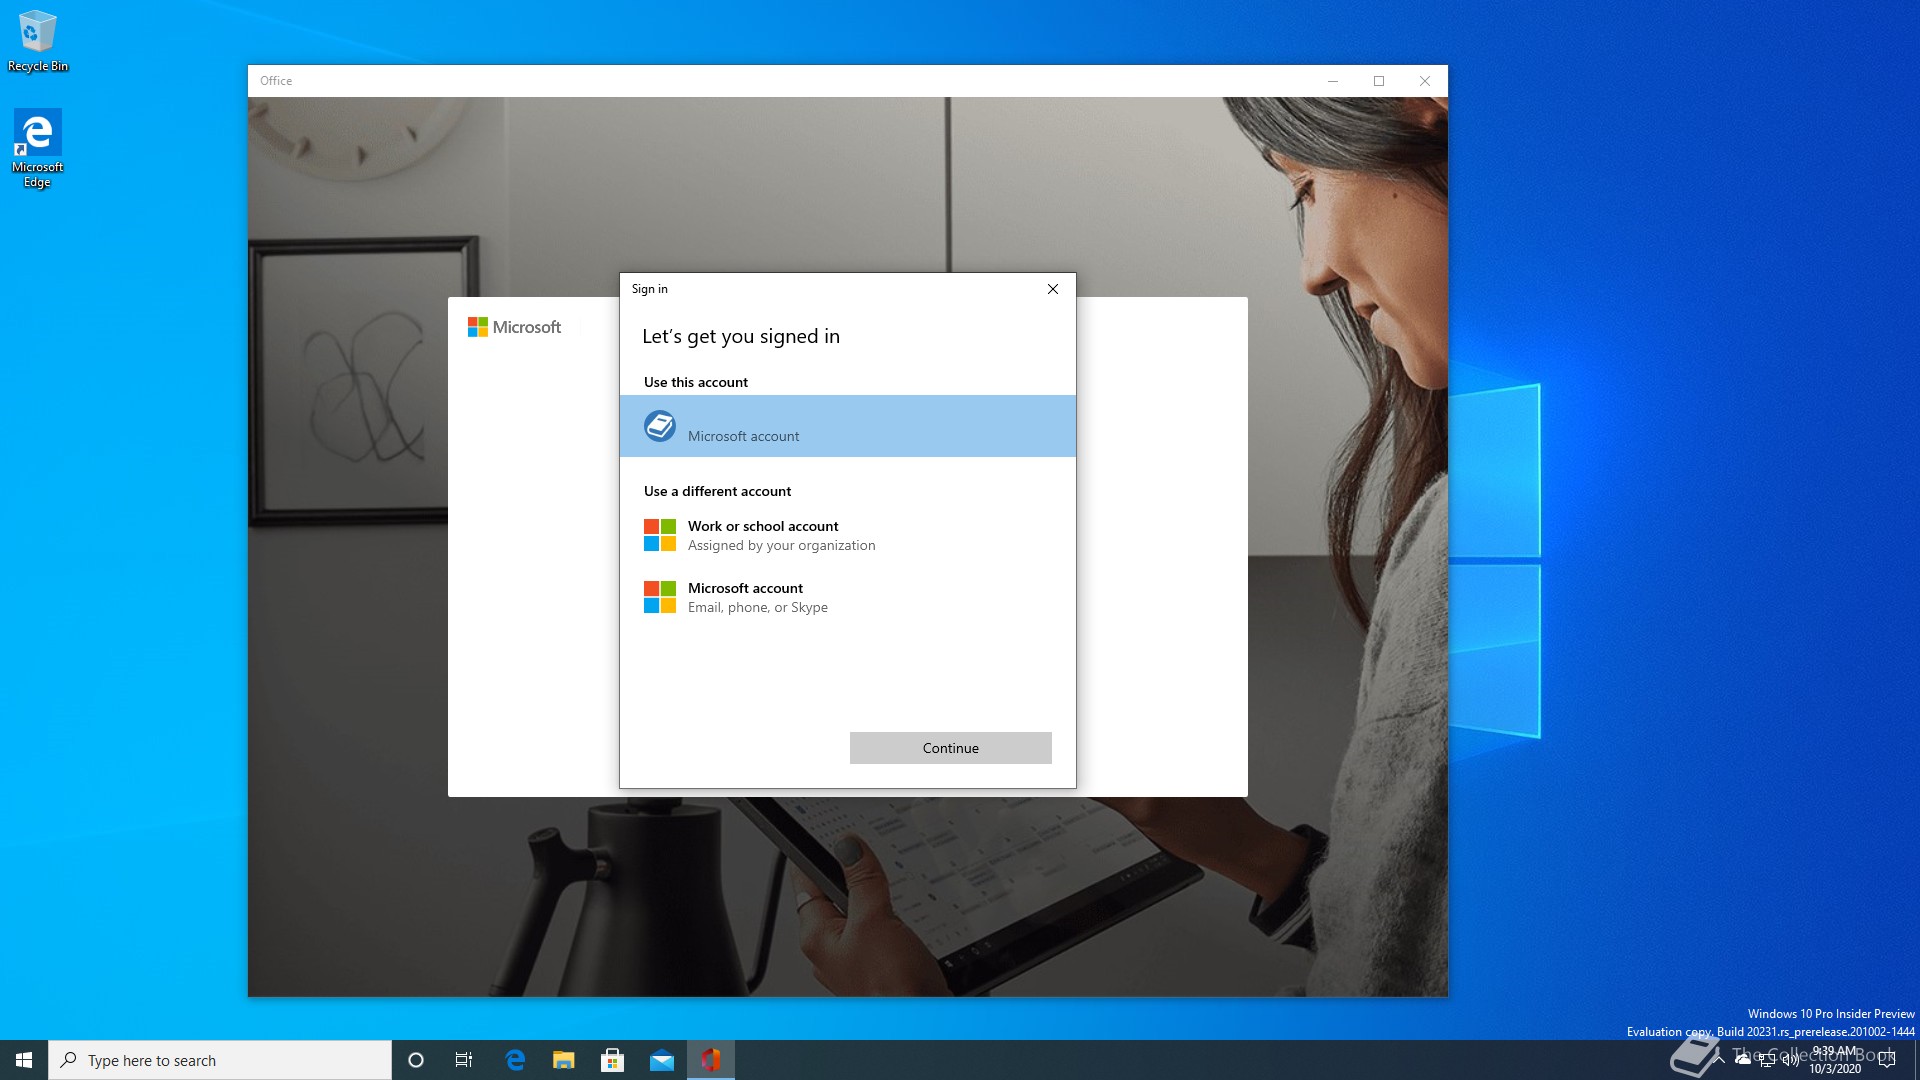Open the clock showing 9:39 AM
Viewport: 1920px width, 1080px height.
pos(1835,1060)
